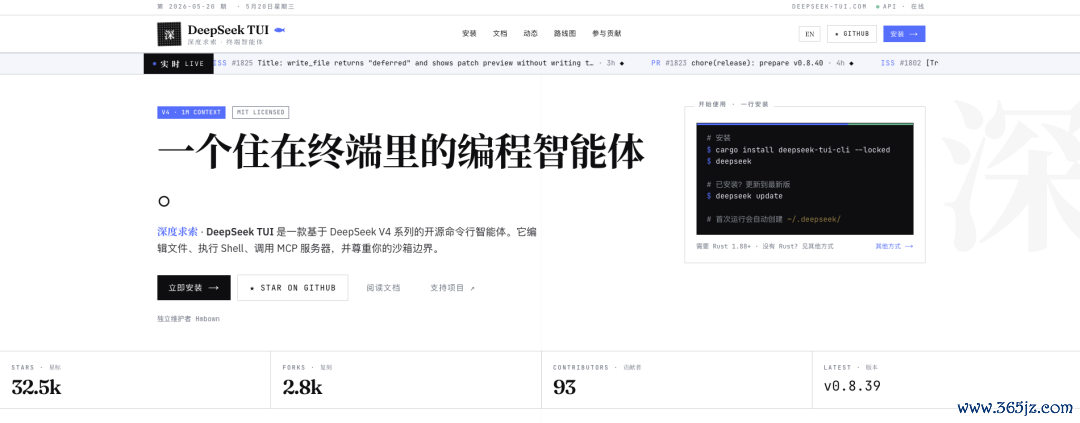This screenshot has height=423, width=1080.
Task: Click the blue fish icon beside DeepSeek TUI
Action: tap(279, 30)
